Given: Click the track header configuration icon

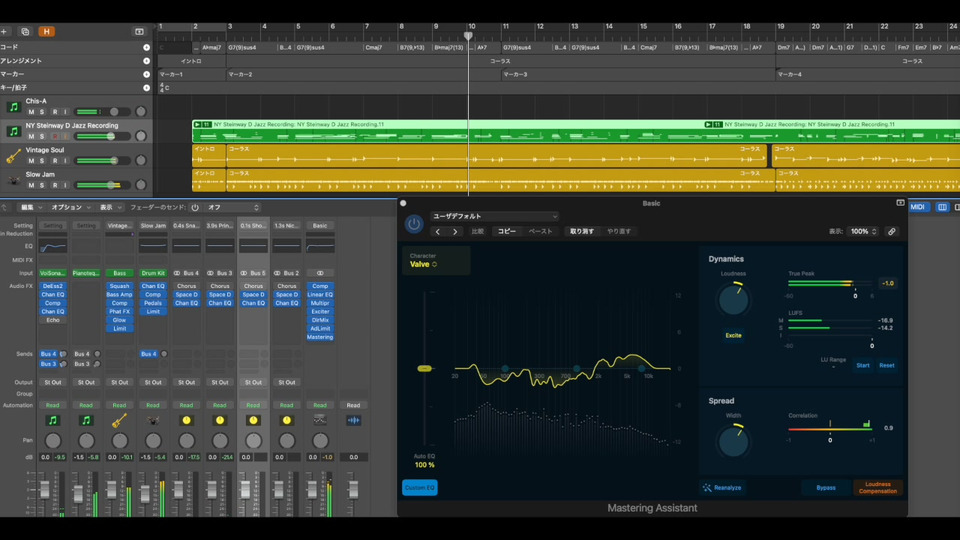Looking at the screenshot, I should 139,31.
